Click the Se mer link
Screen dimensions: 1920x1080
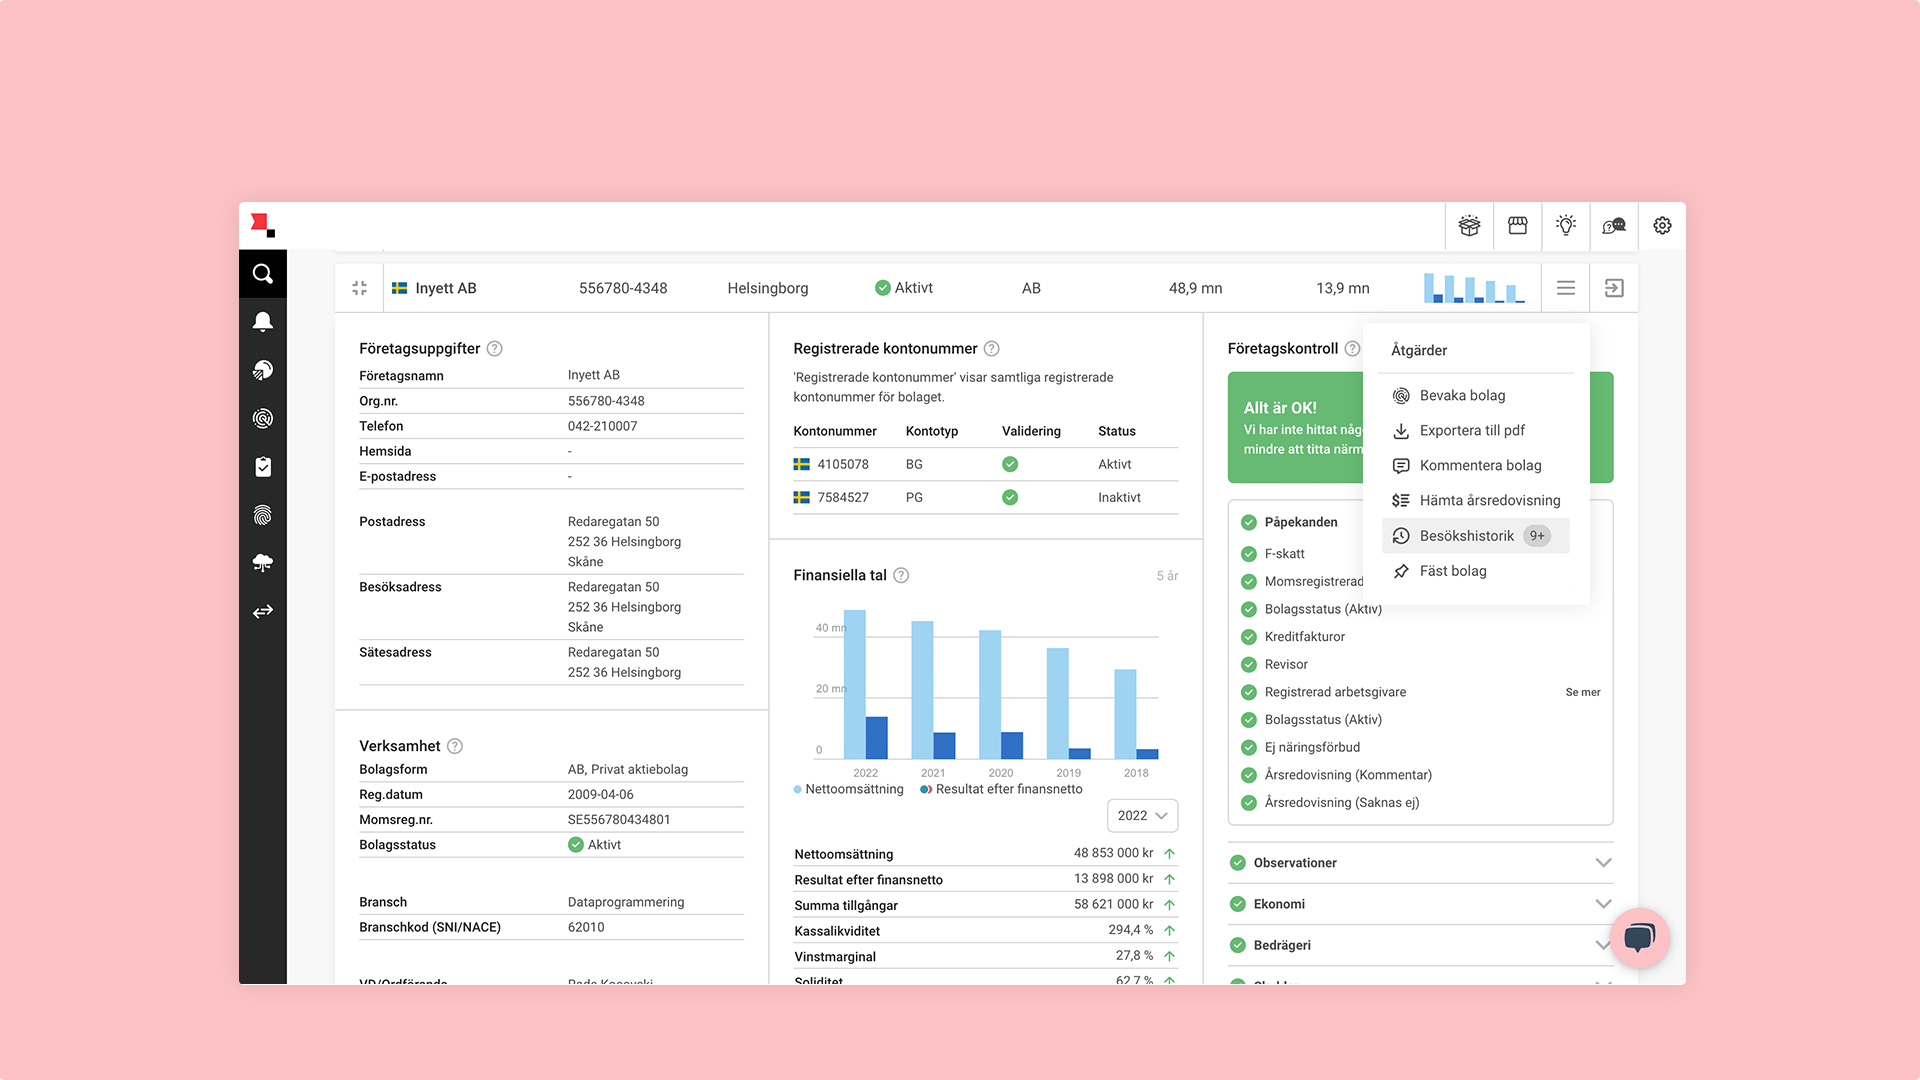click(1583, 692)
